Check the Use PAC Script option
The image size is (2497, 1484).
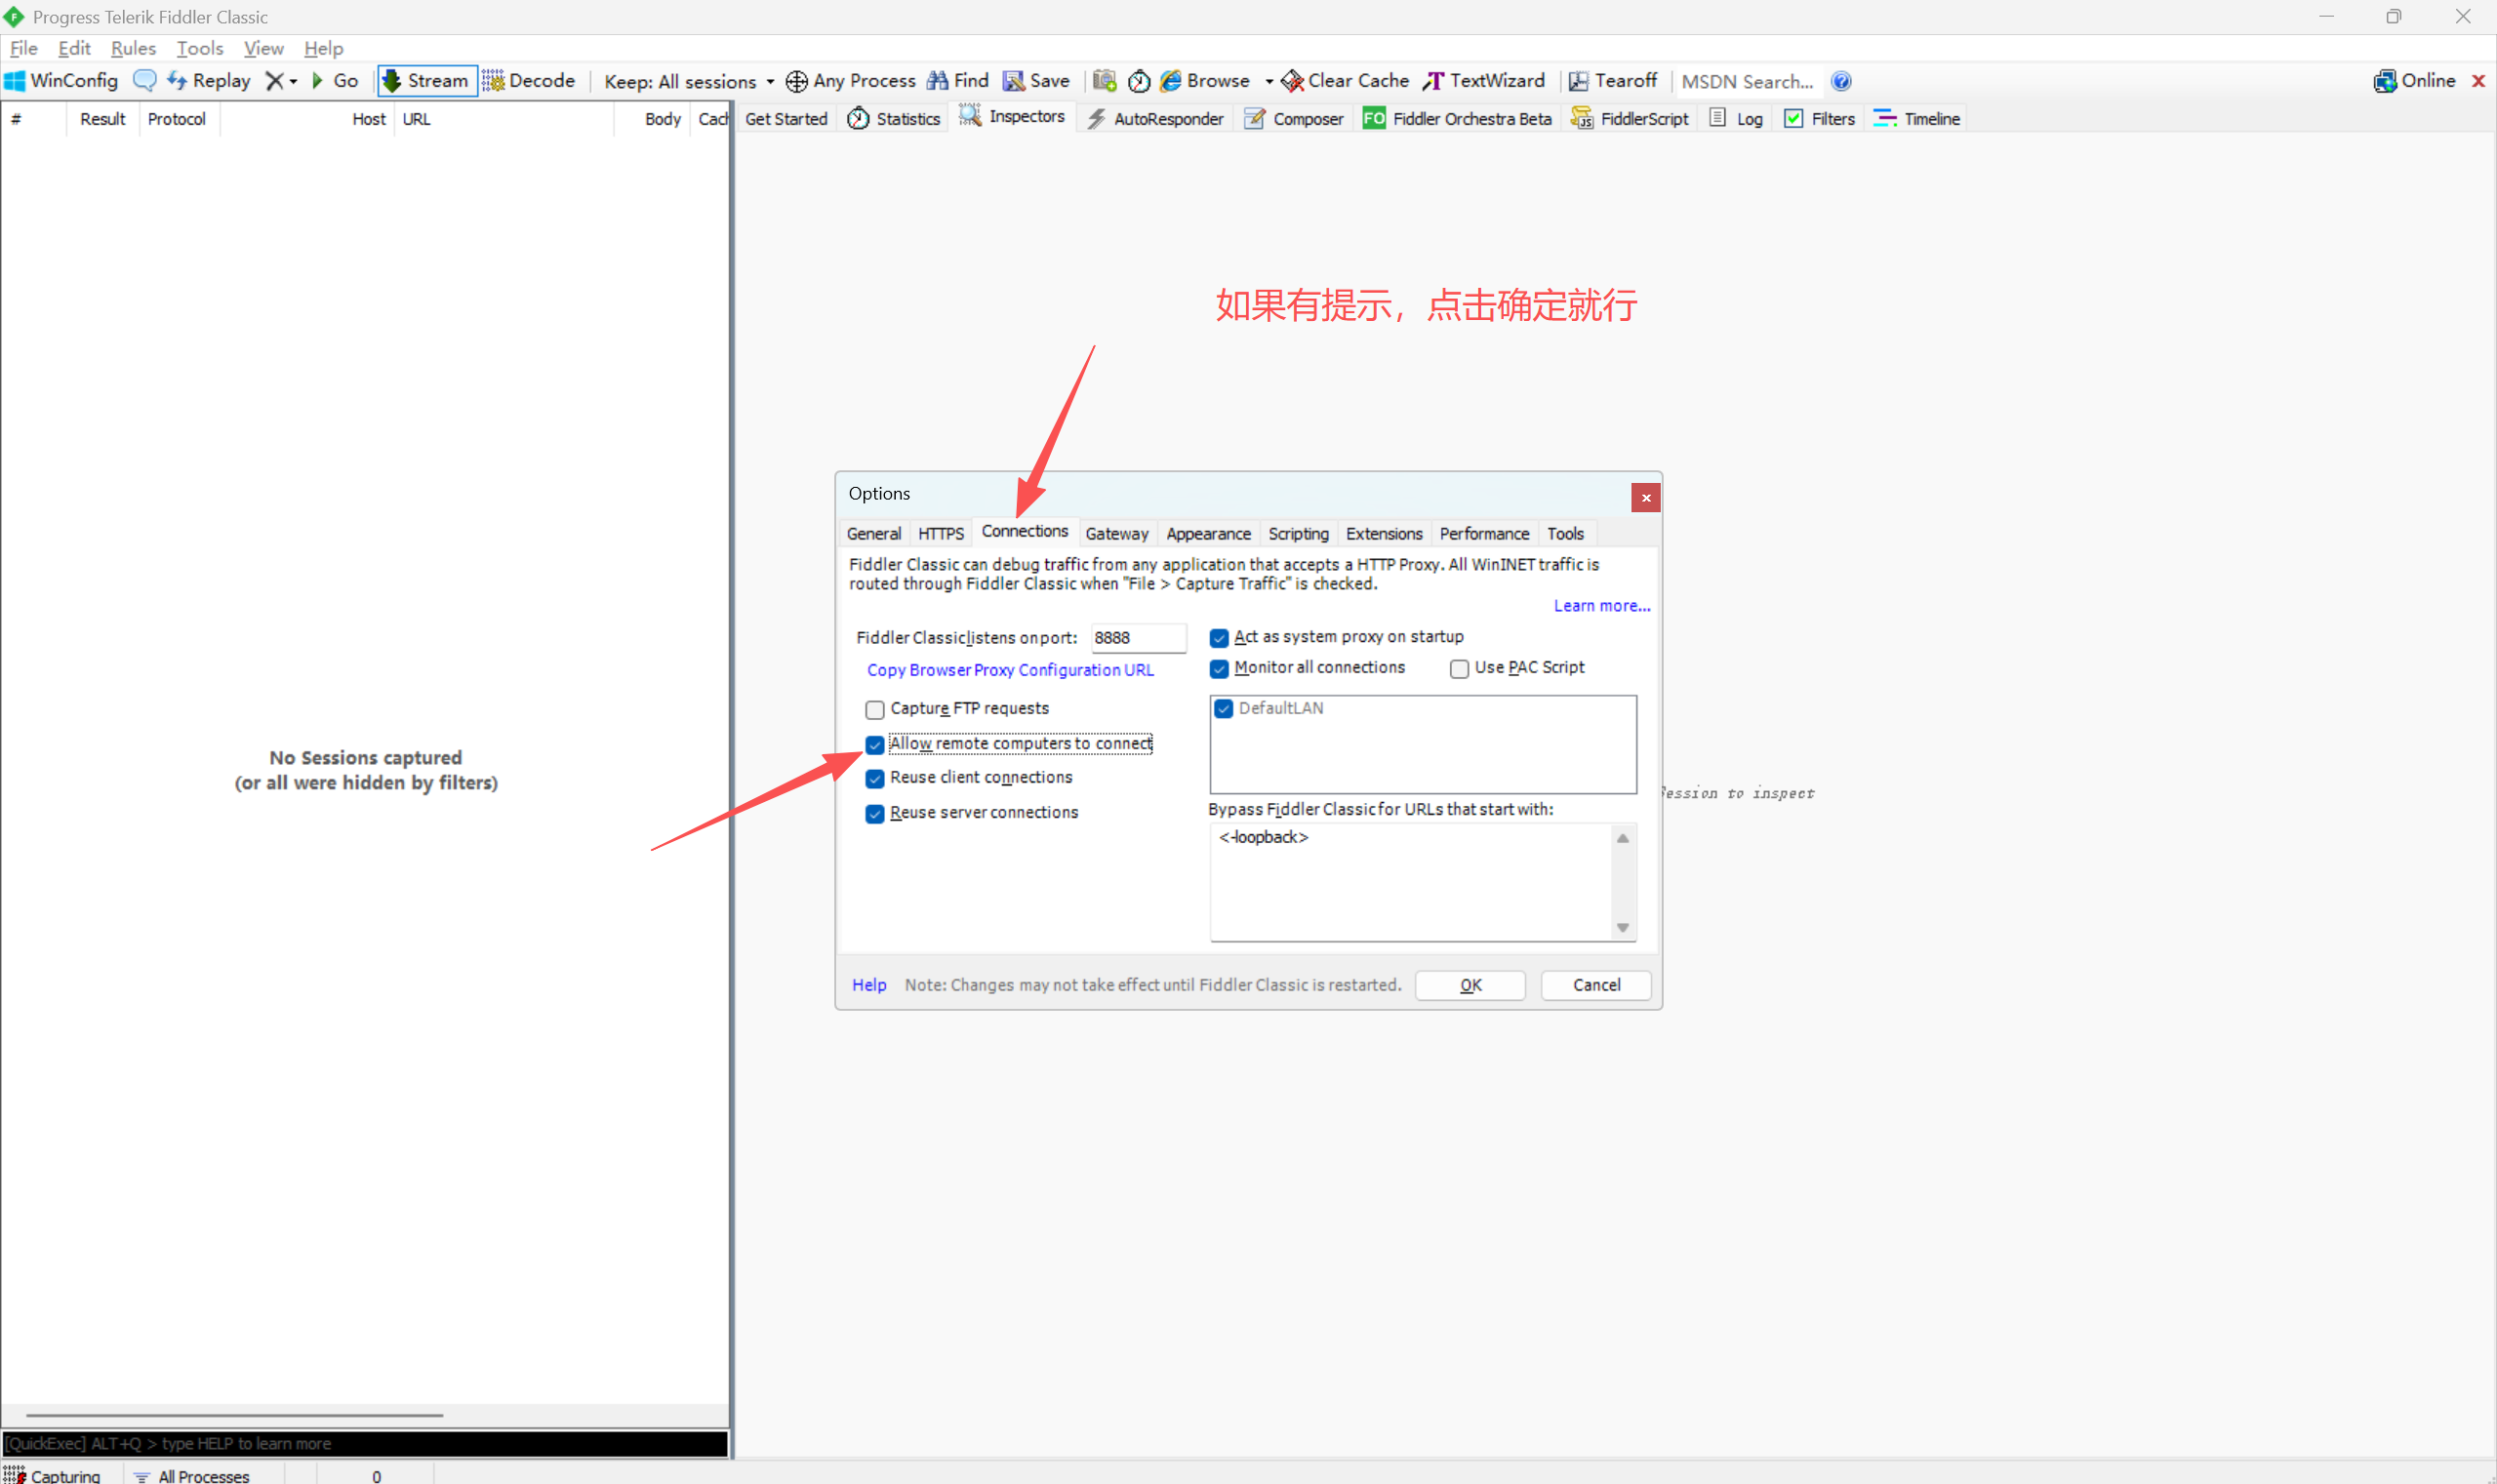point(1459,668)
